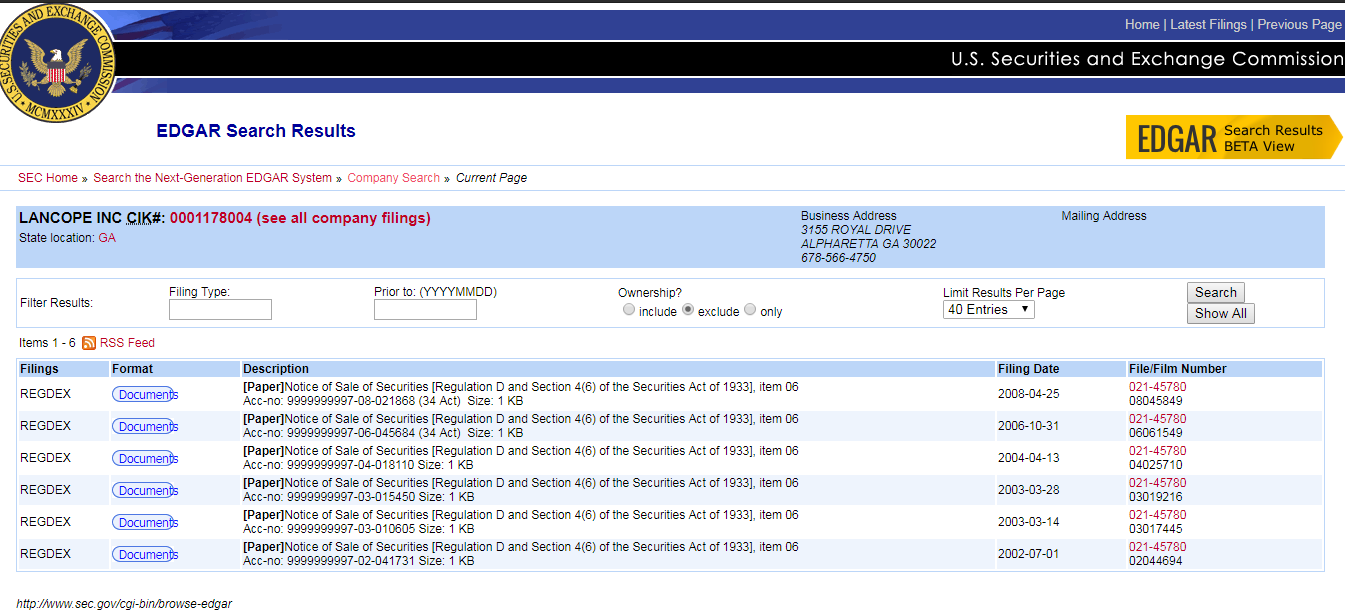The width and height of the screenshot is (1345, 614).
Task: Open EDGAR Search Results BETA View banner
Action: coord(1234,137)
